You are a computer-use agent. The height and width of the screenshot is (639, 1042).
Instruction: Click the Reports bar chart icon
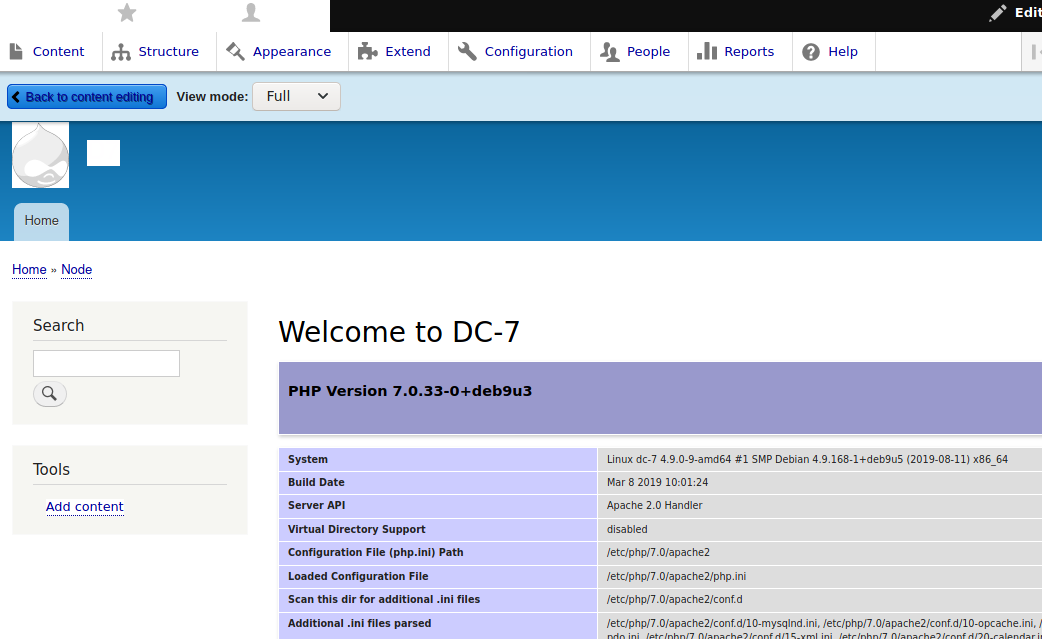coord(706,51)
